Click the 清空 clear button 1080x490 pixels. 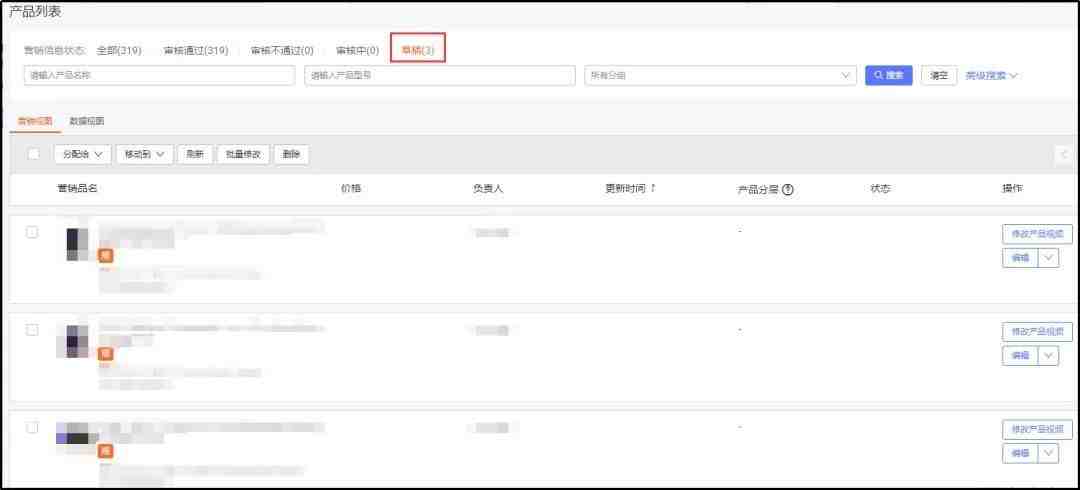pyautogui.click(x=939, y=76)
